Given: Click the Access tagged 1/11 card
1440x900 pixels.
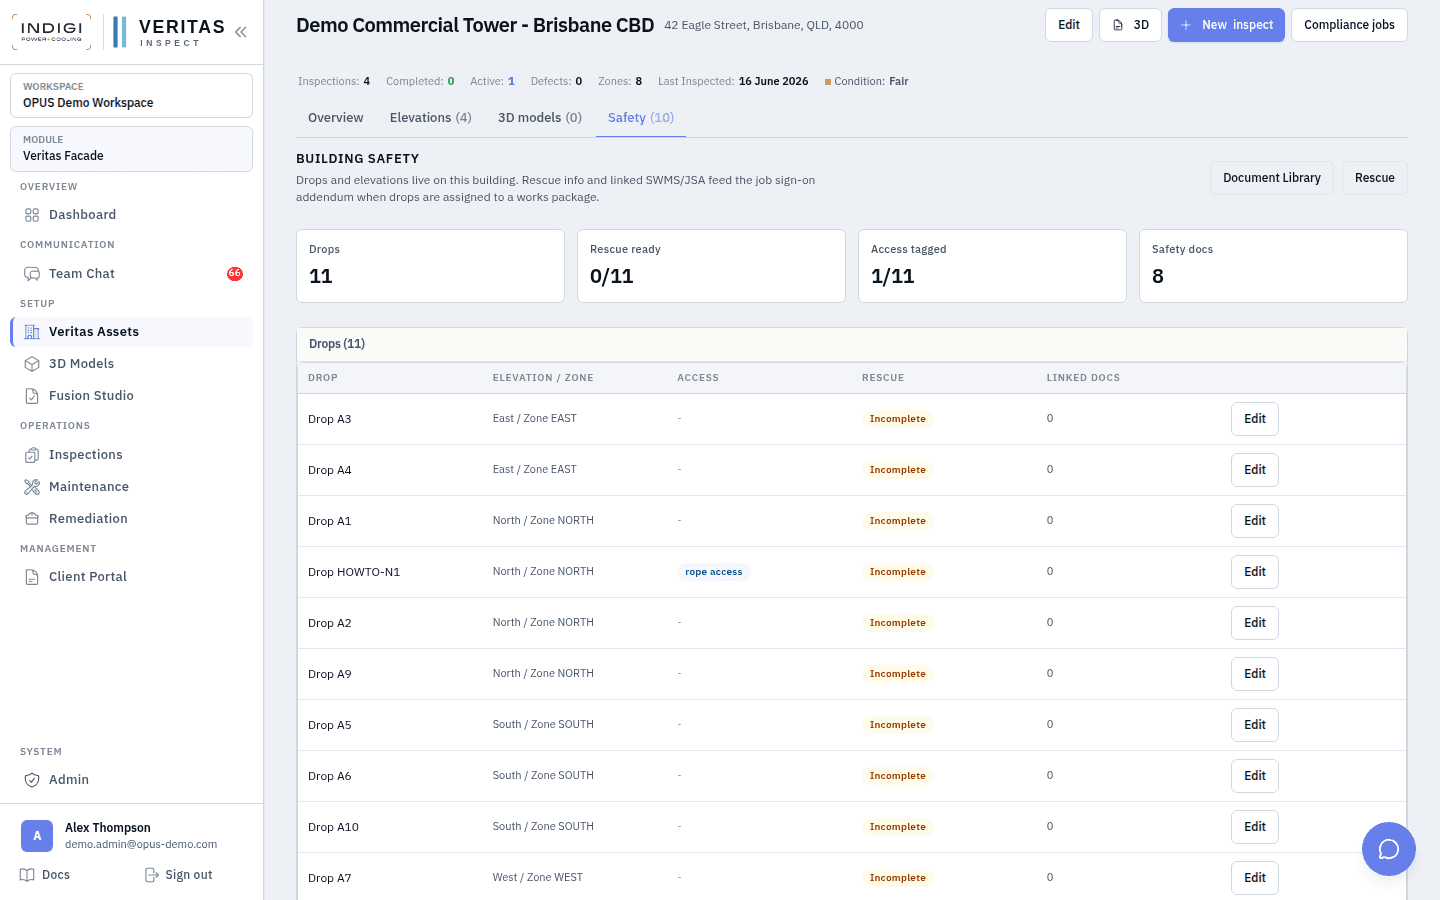Looking at the screenshot, I should tap(992, 266).
